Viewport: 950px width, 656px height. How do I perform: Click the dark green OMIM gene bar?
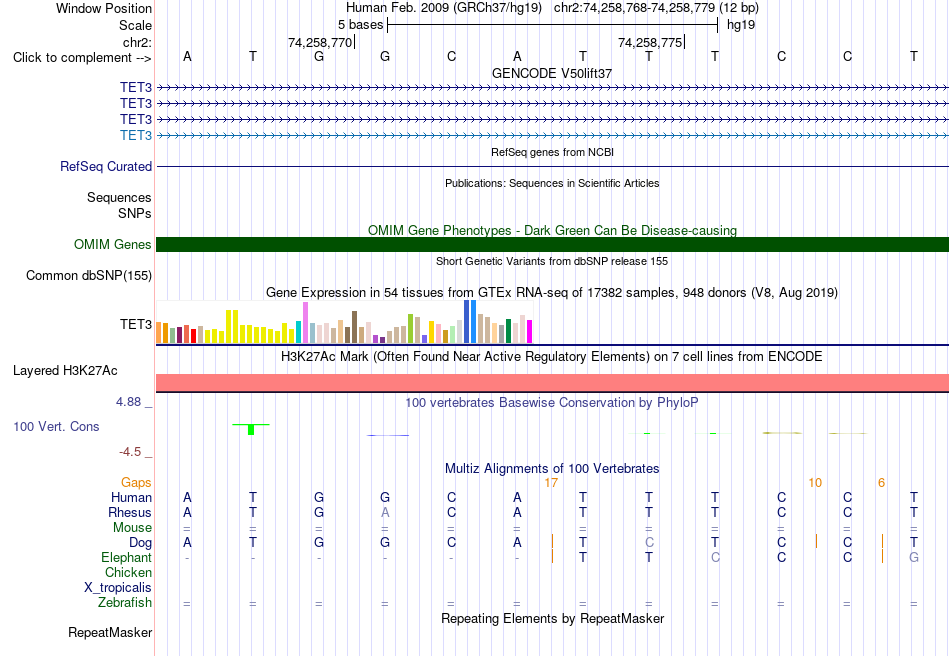click(x=552, y=244)
